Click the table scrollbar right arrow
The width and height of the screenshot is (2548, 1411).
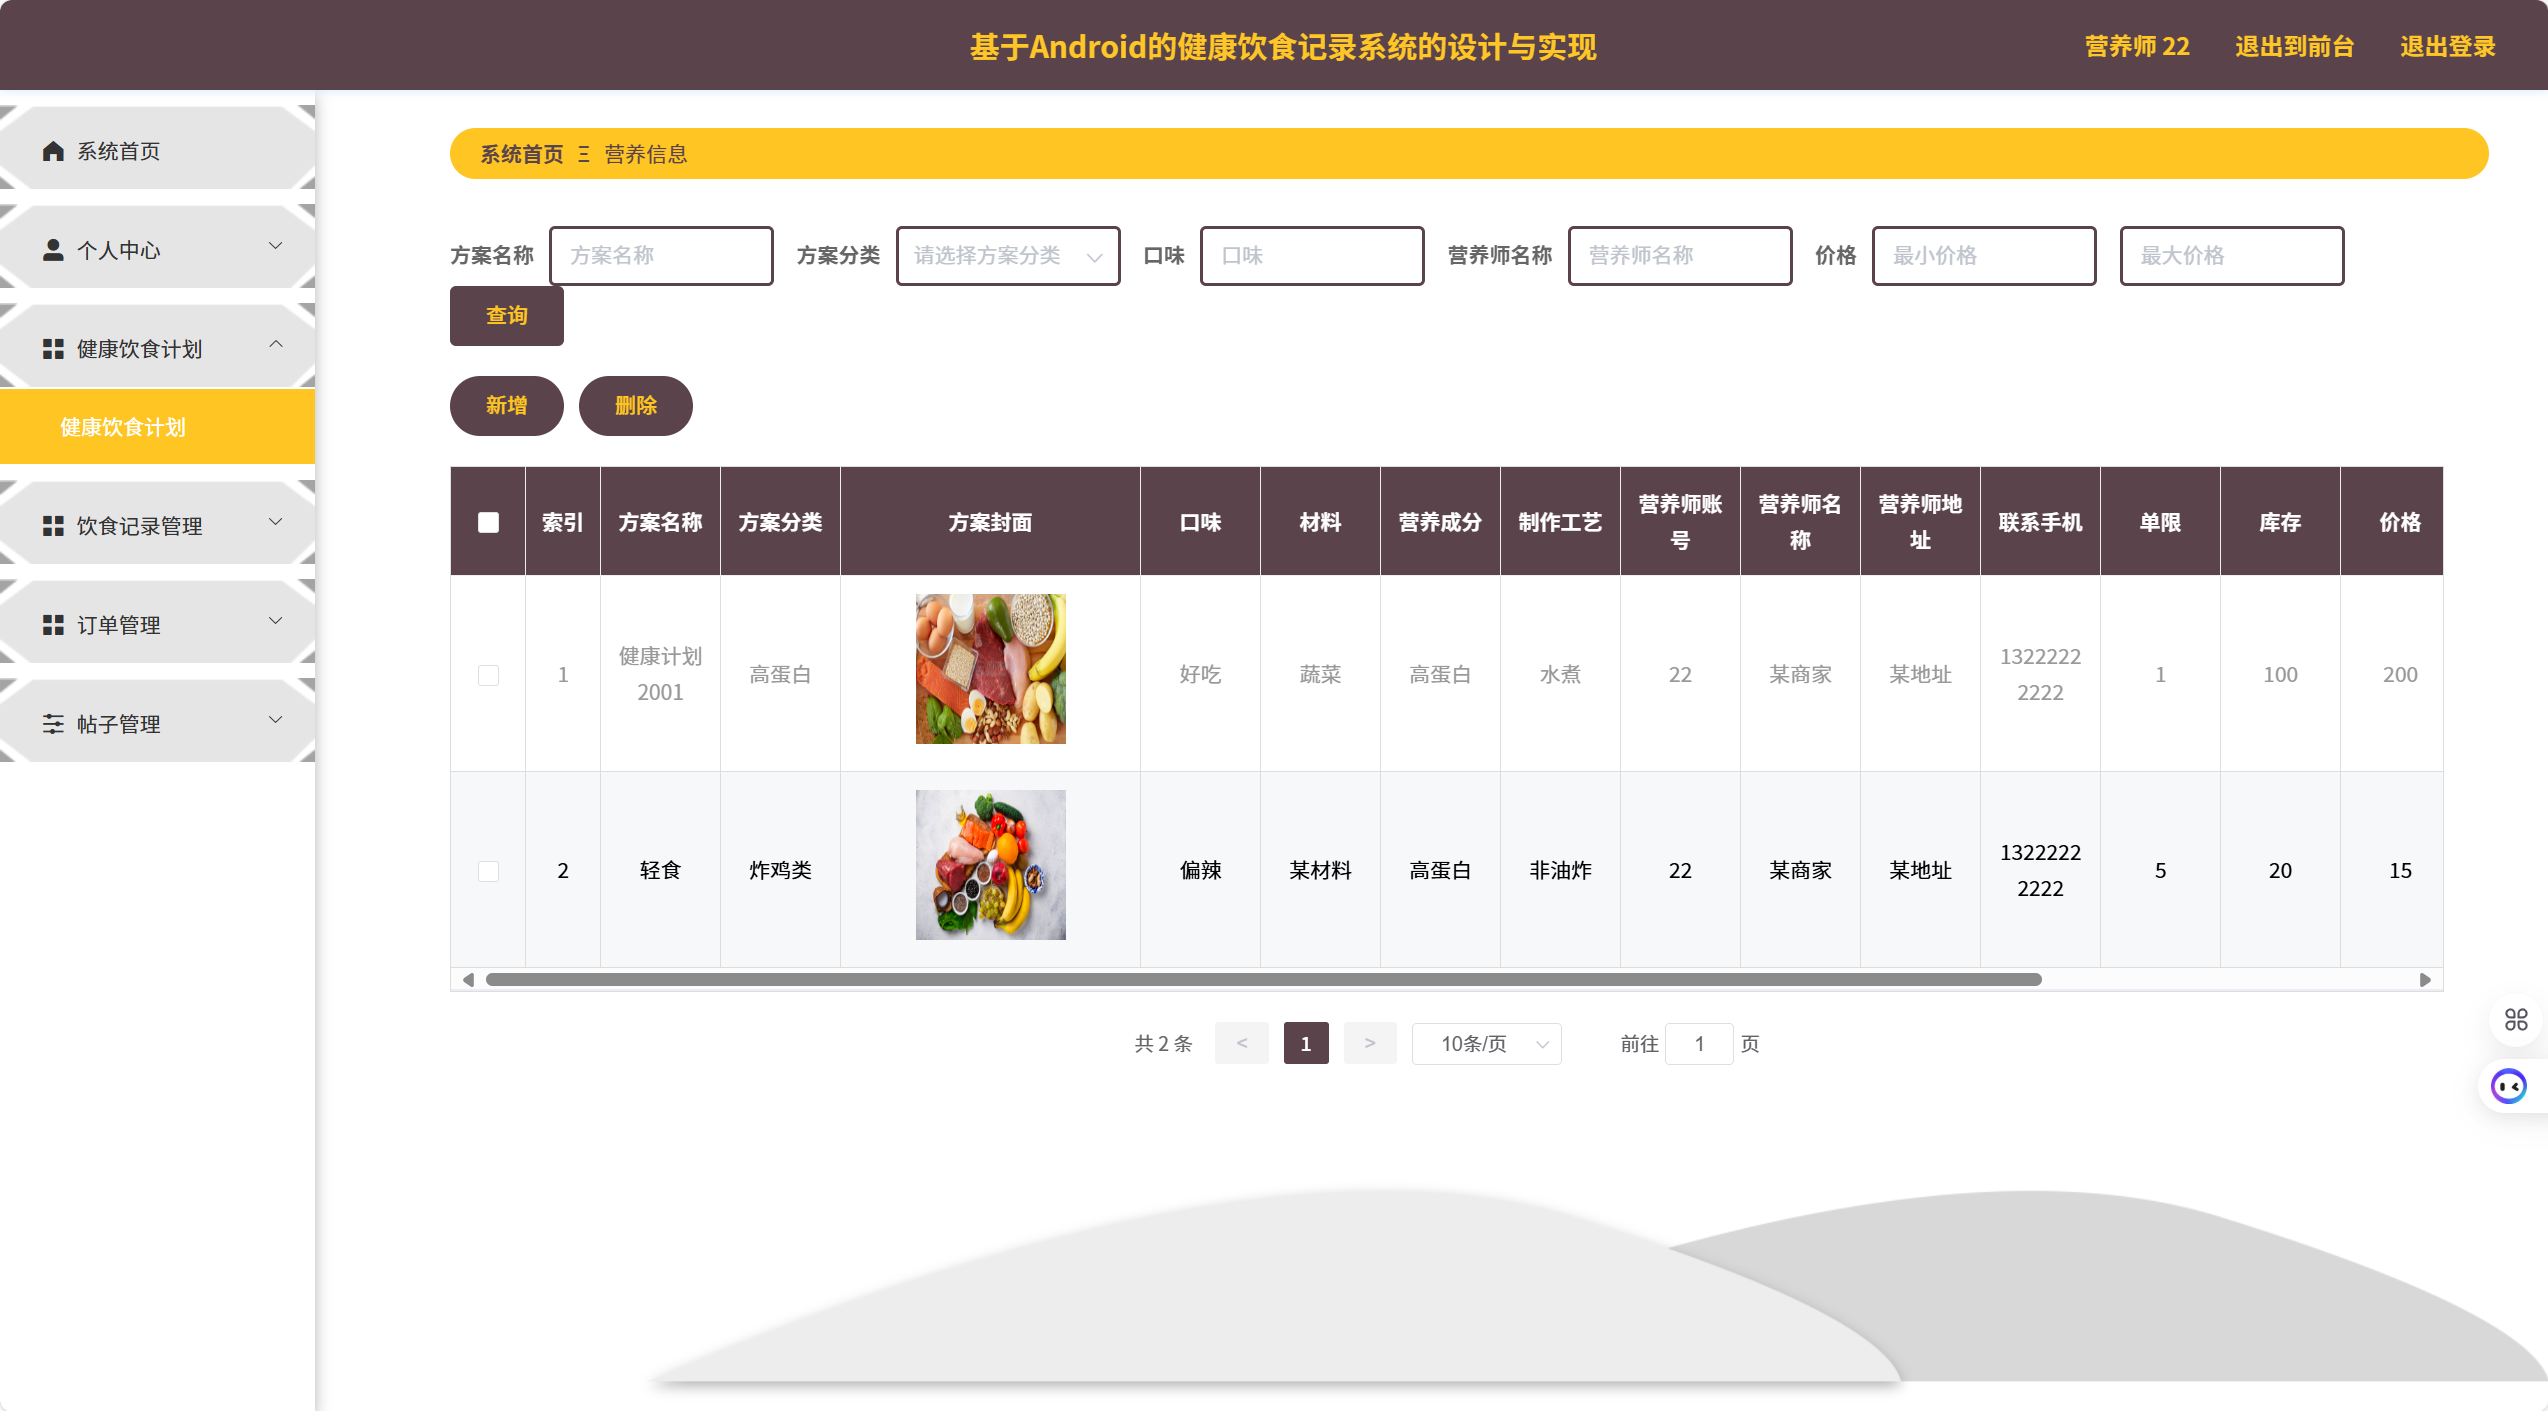2424,980
